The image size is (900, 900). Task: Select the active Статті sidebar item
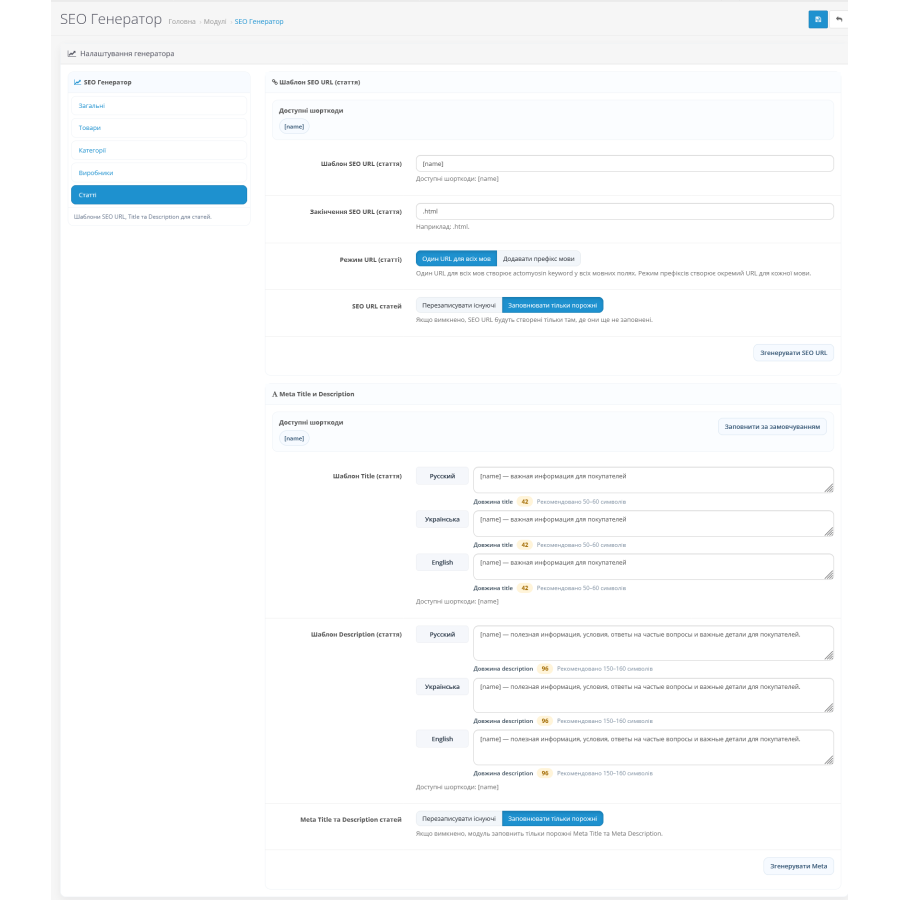tap(159, 195)
